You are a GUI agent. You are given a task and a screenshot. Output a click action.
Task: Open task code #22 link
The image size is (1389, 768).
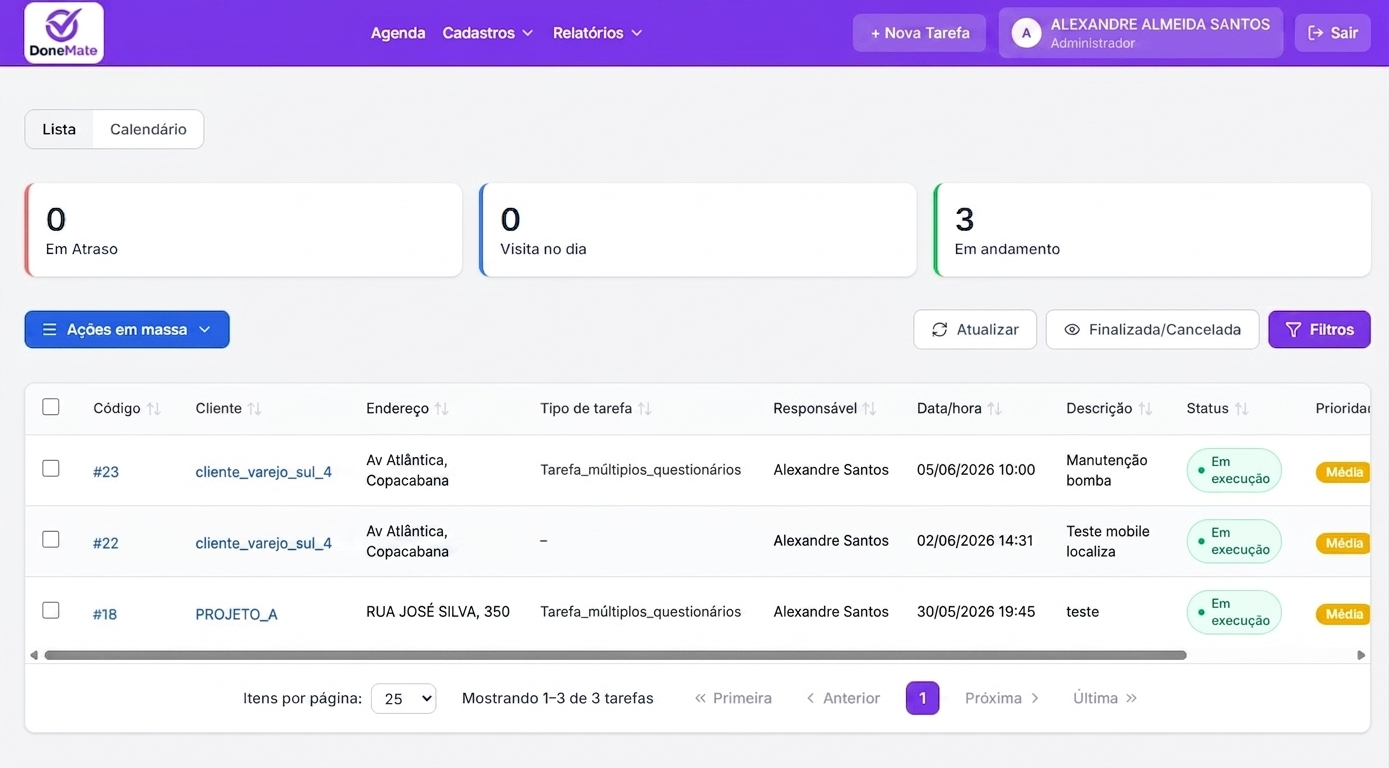coord(106,543)
